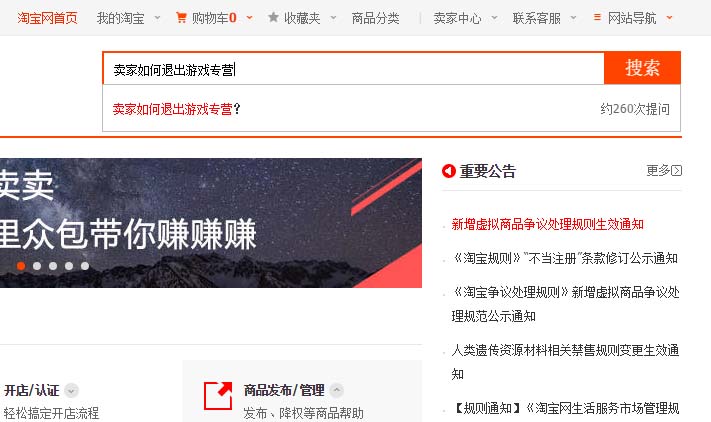Click the red 重要公告 speaker icon
Viewport: 711px width, 422px height.
tap(448, 171)
